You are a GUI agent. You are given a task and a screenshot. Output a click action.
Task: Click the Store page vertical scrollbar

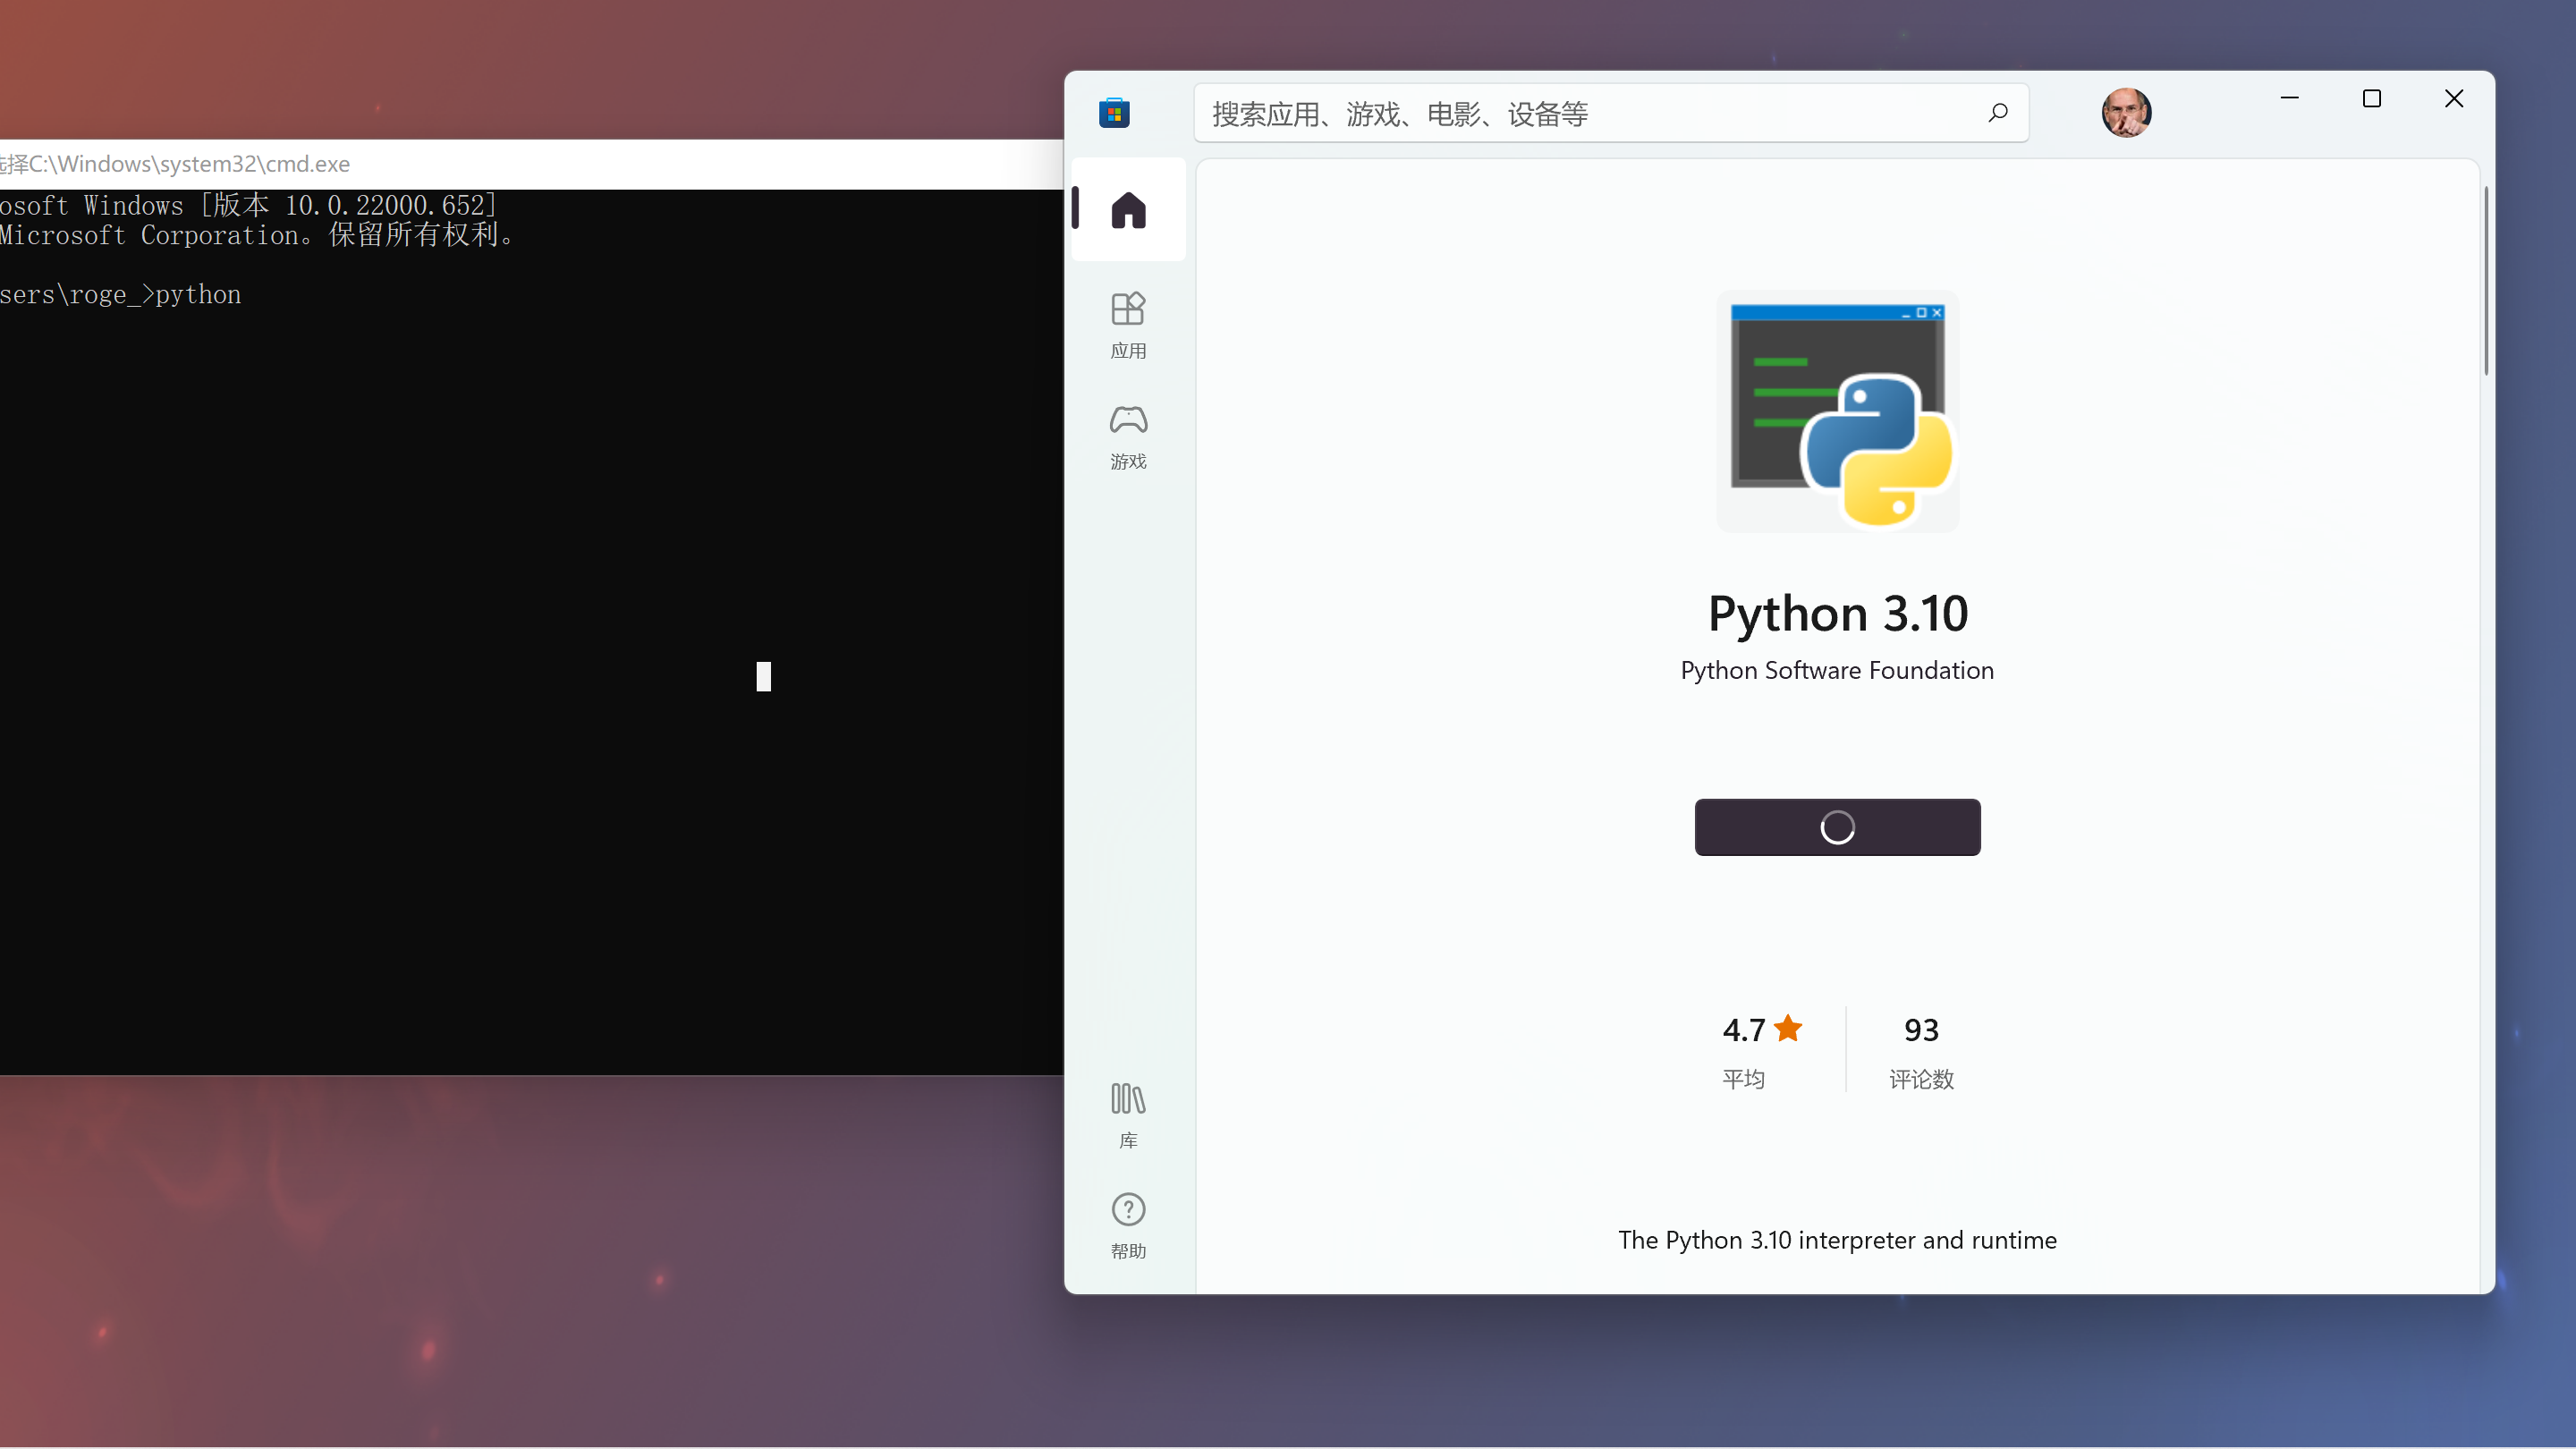click(x=2485, y=280)
